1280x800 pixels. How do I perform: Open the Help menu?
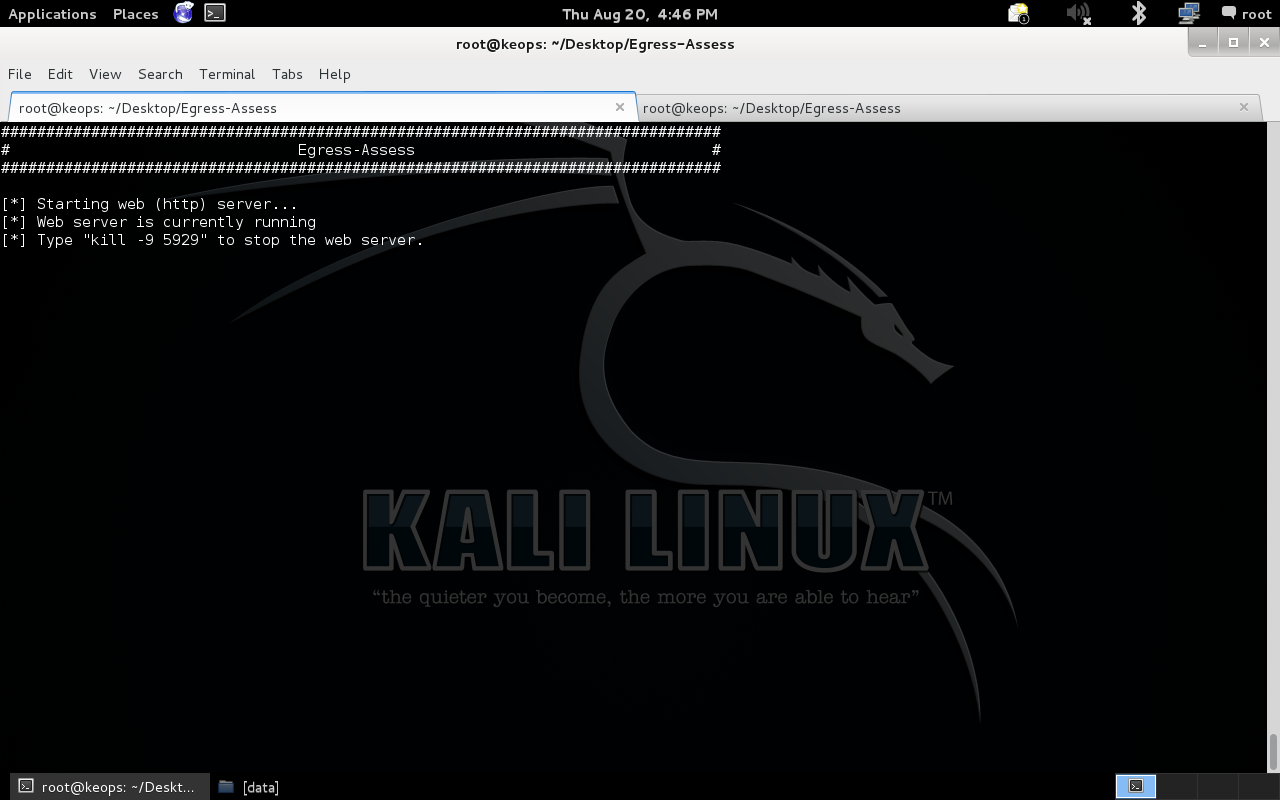[x=334, y=74]
